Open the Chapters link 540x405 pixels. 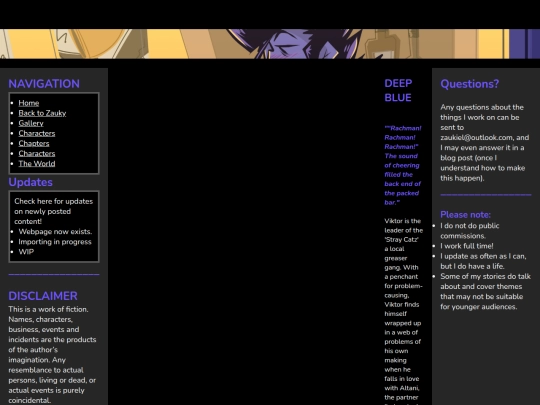tap(34, 143)
